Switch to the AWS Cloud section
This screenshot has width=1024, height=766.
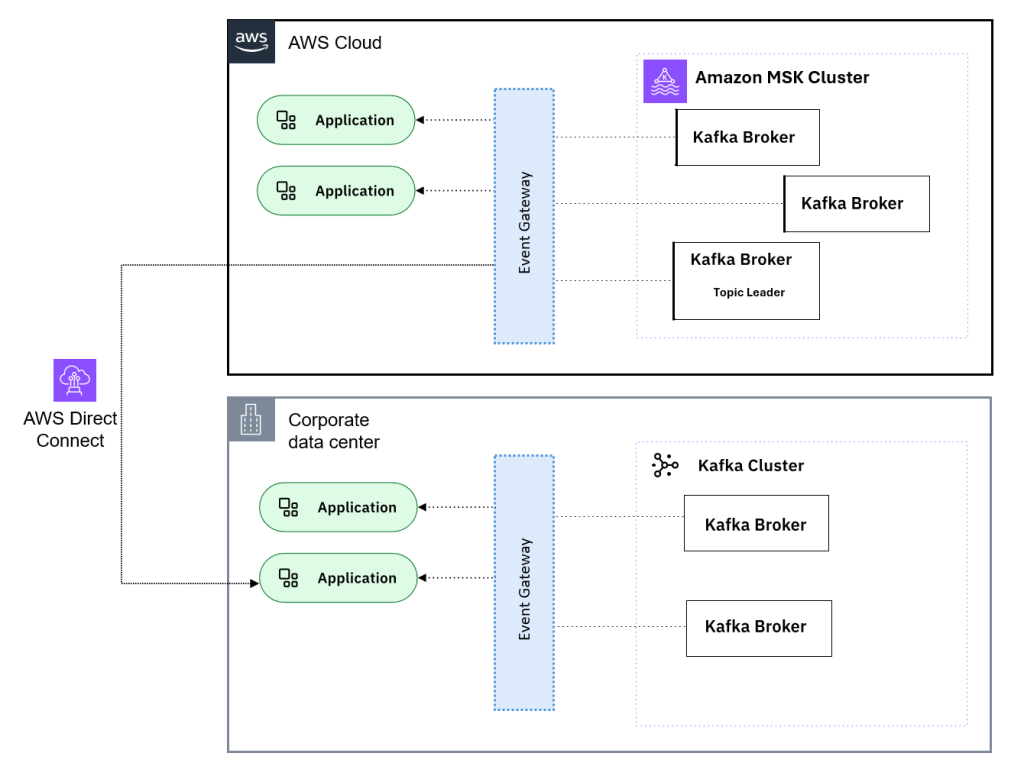(334, 43)
